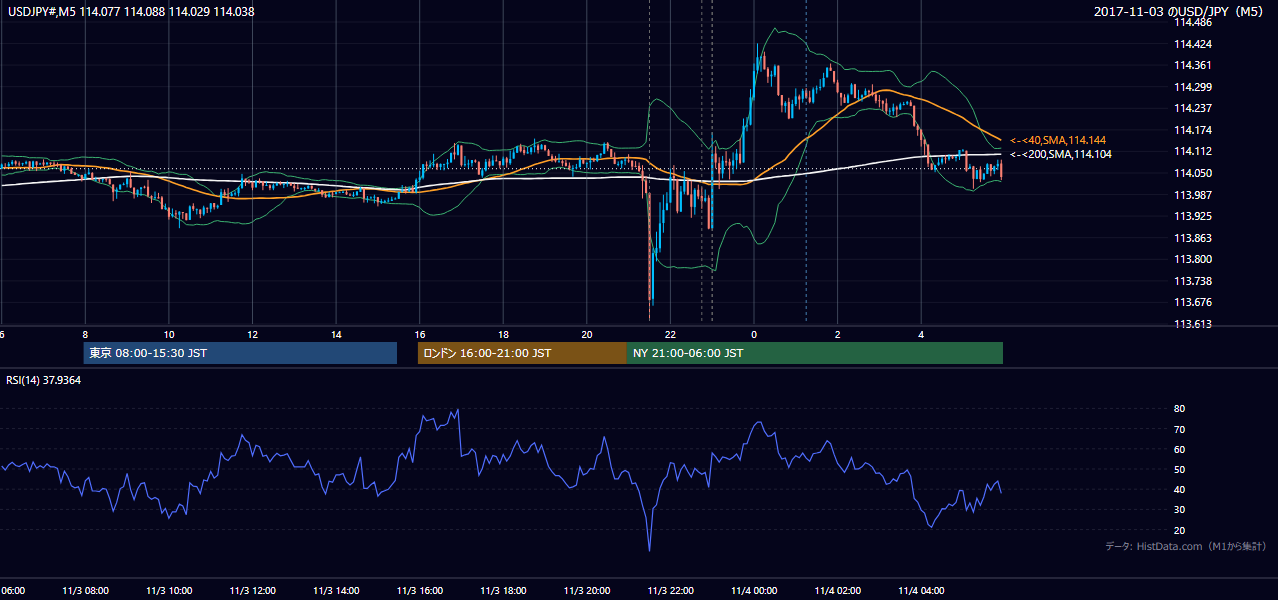The height and width of the screenshot is (600, 1278).
Task: Click the RSI 20 level label
Action: [x=1180, y=530]
